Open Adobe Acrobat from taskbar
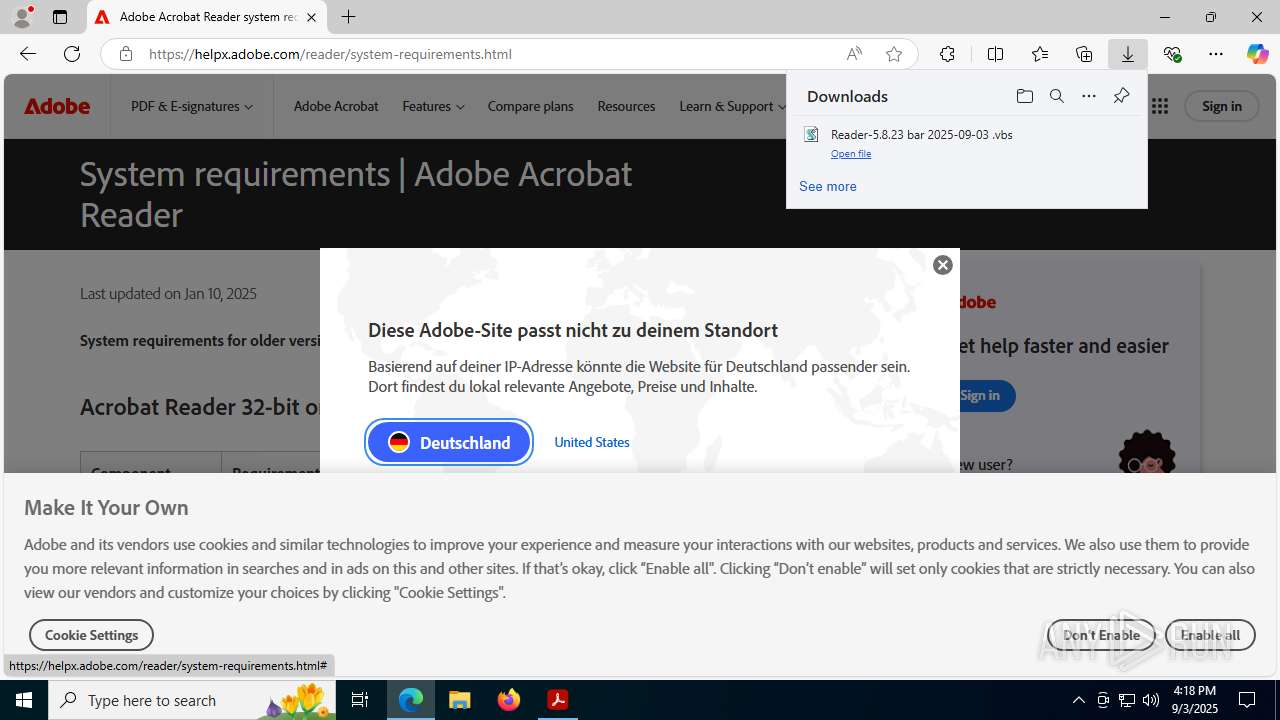The height and width of the screenshot is (720, 1280). [x=558, y=700]
